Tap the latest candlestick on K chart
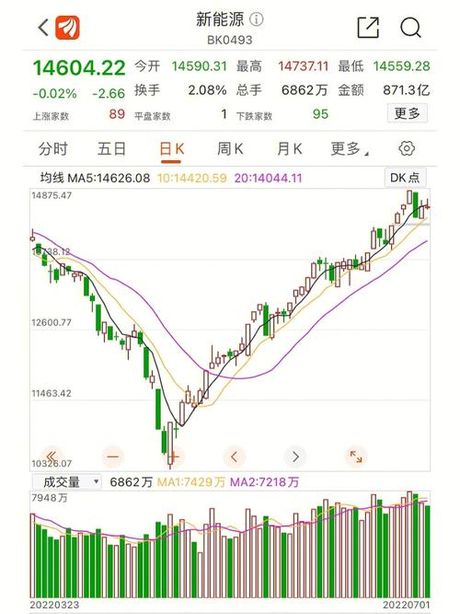Screen dimensions: 460x614 pos(428,204)
